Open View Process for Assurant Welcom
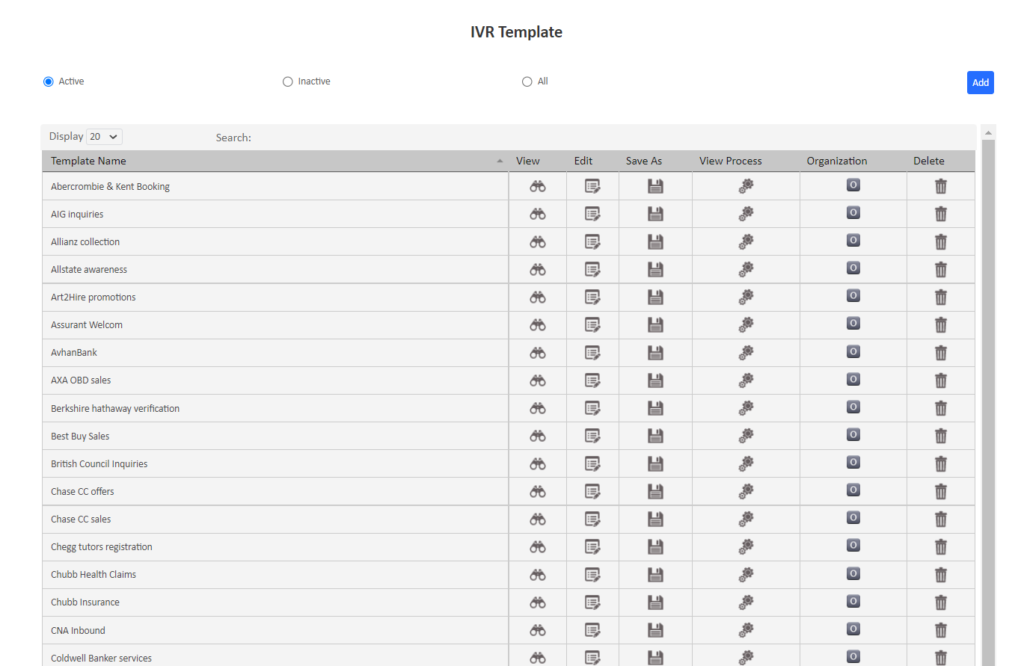 point(745,324)
